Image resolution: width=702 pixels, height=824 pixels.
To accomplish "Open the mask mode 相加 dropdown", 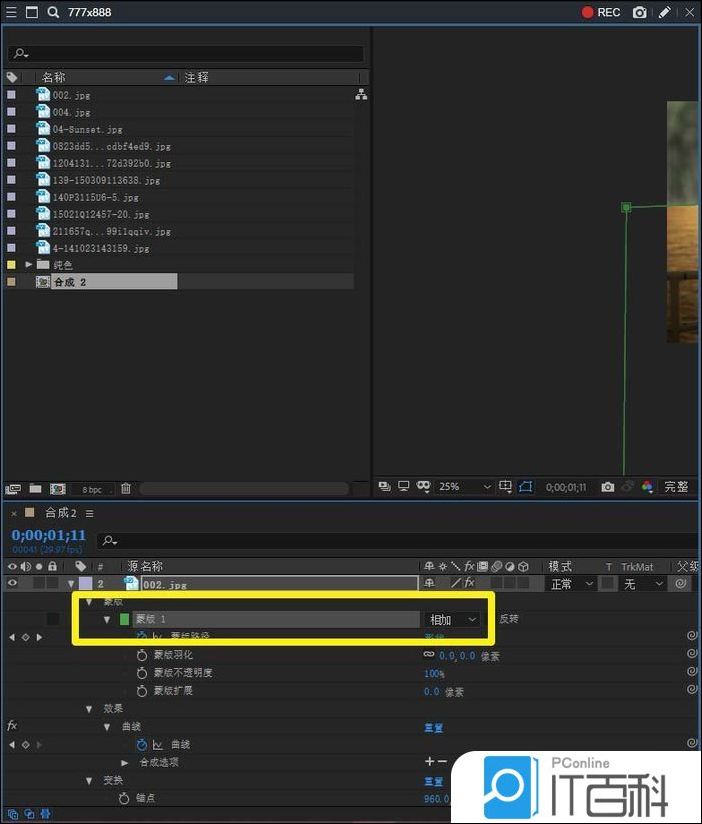I will tap(453, 619).
